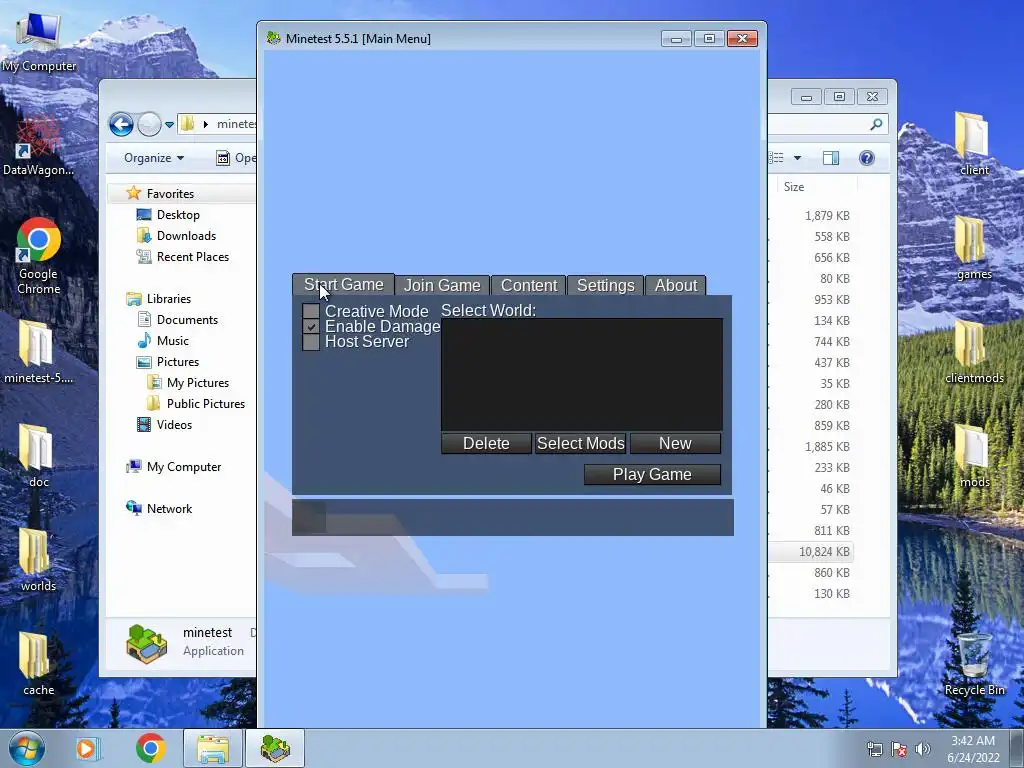Viewport: 1024px width, 768px height.
Task: Select the Recycle Bin icon
Action: coord(974,664)
